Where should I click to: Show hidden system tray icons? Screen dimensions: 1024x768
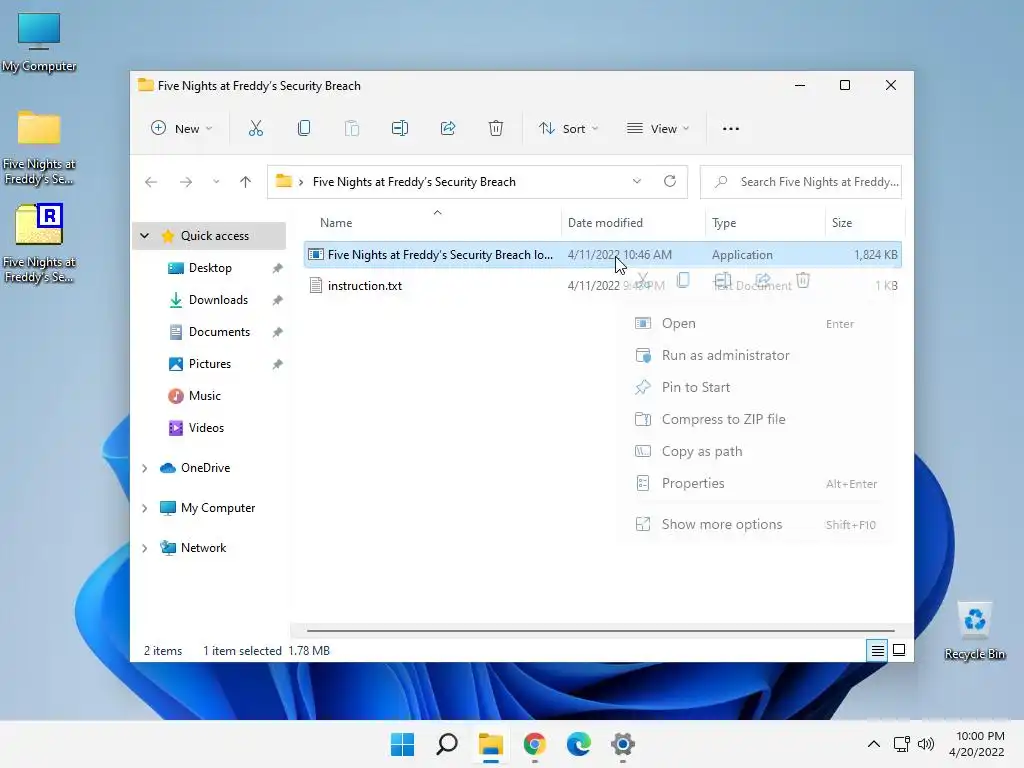tap(874, 744)
